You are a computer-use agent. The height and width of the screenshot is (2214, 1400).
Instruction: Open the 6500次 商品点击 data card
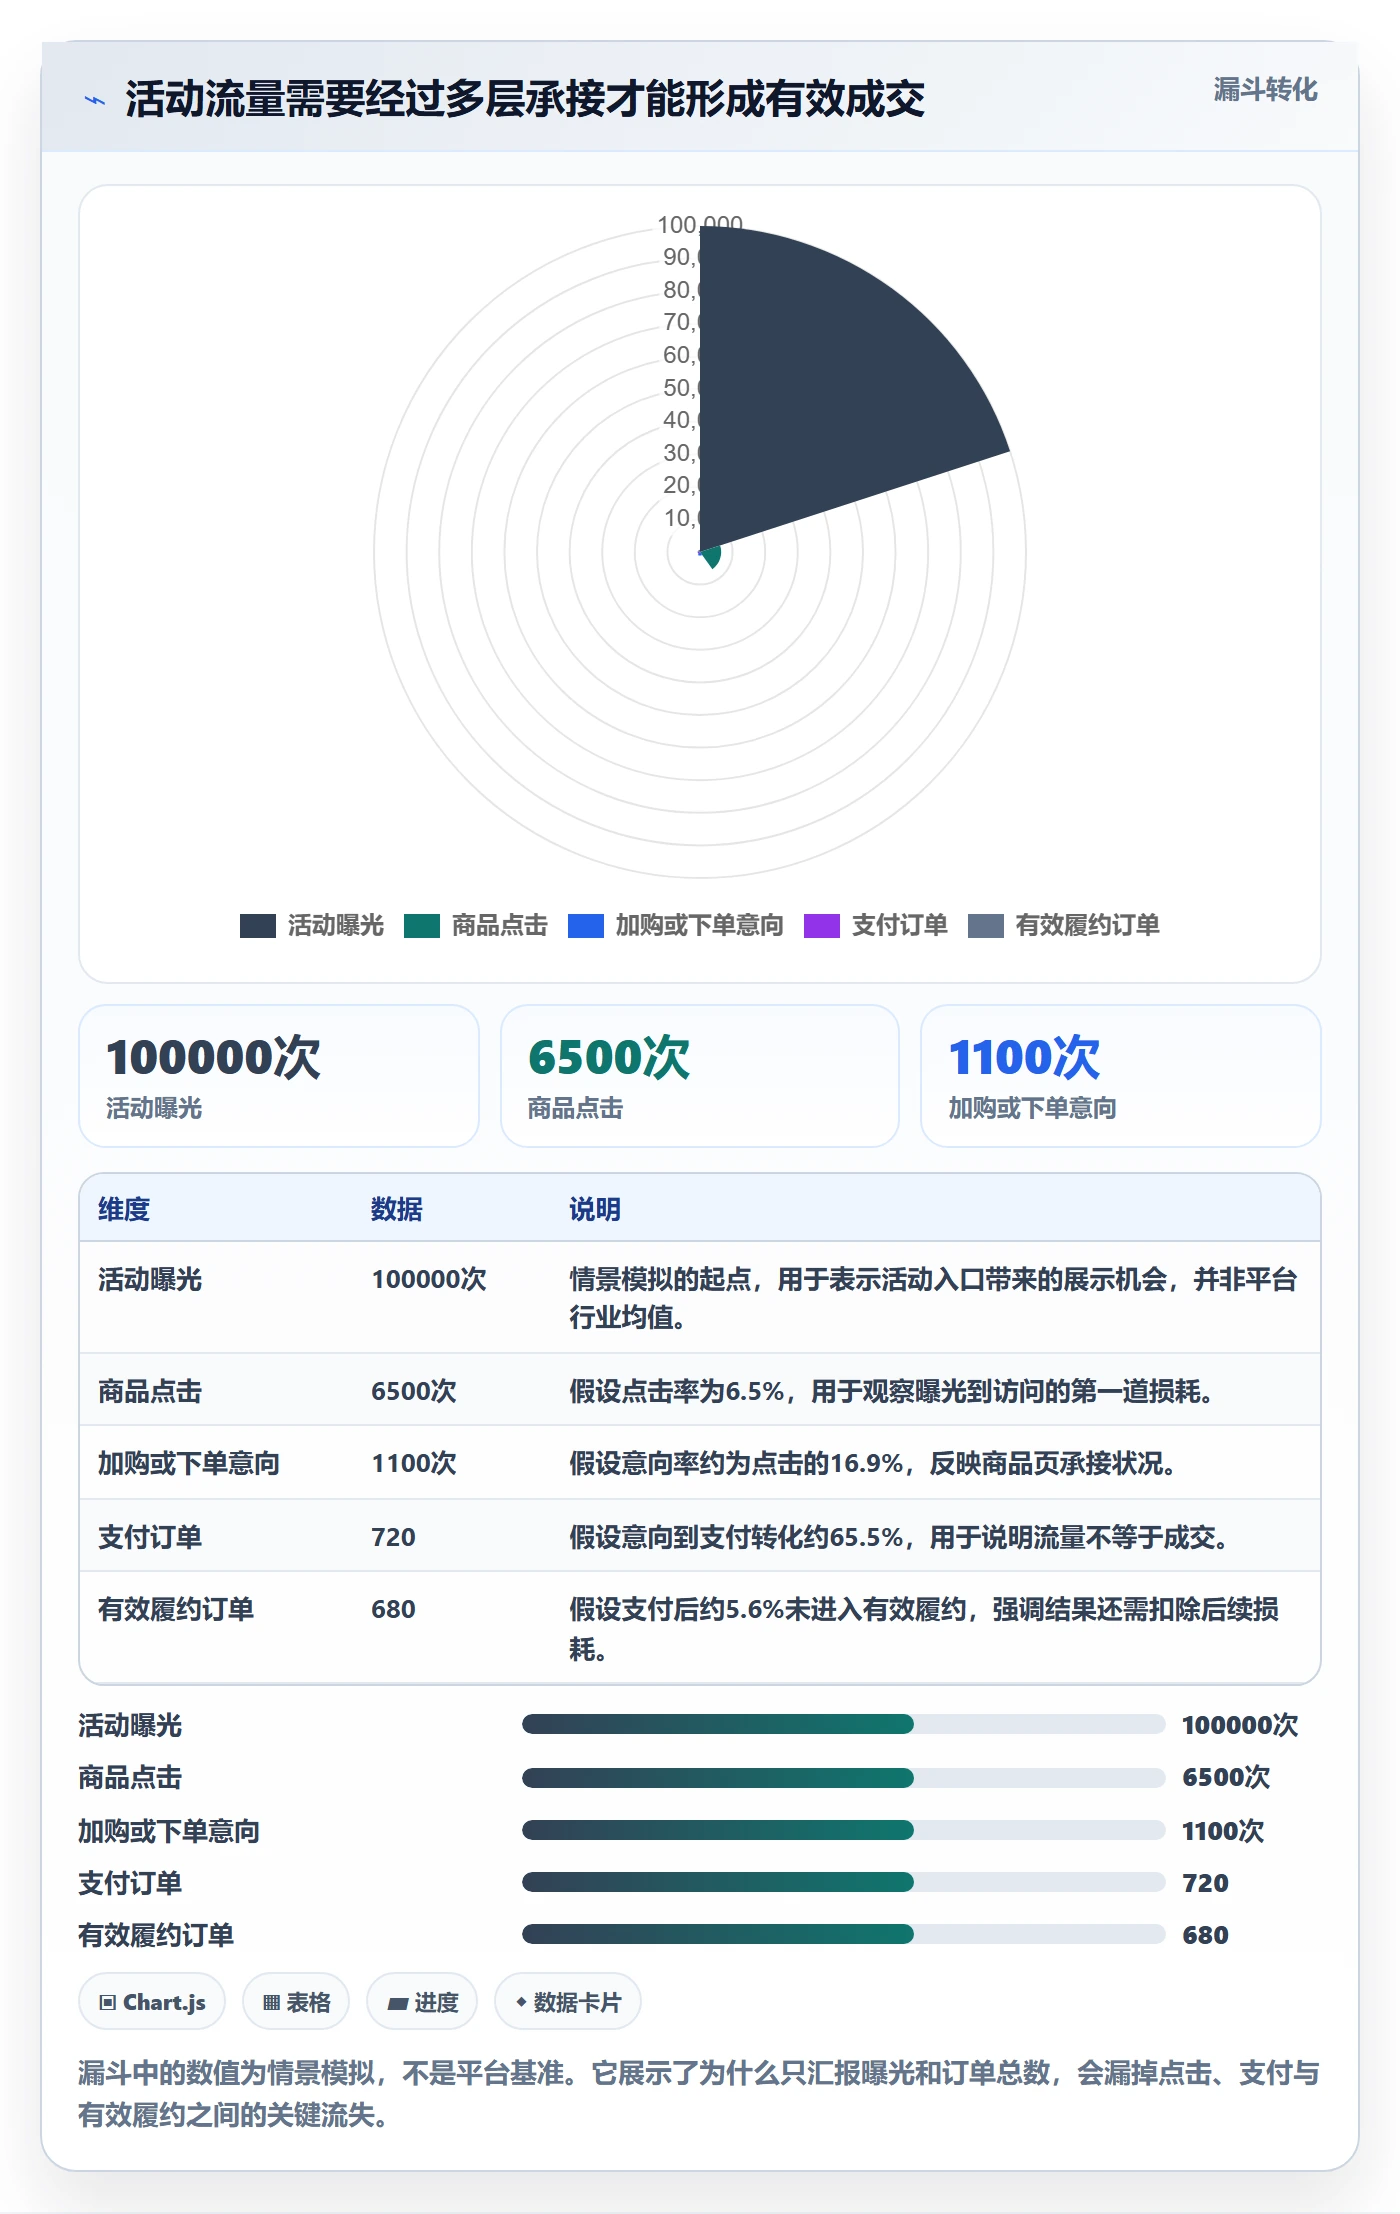click(700, 1076)
